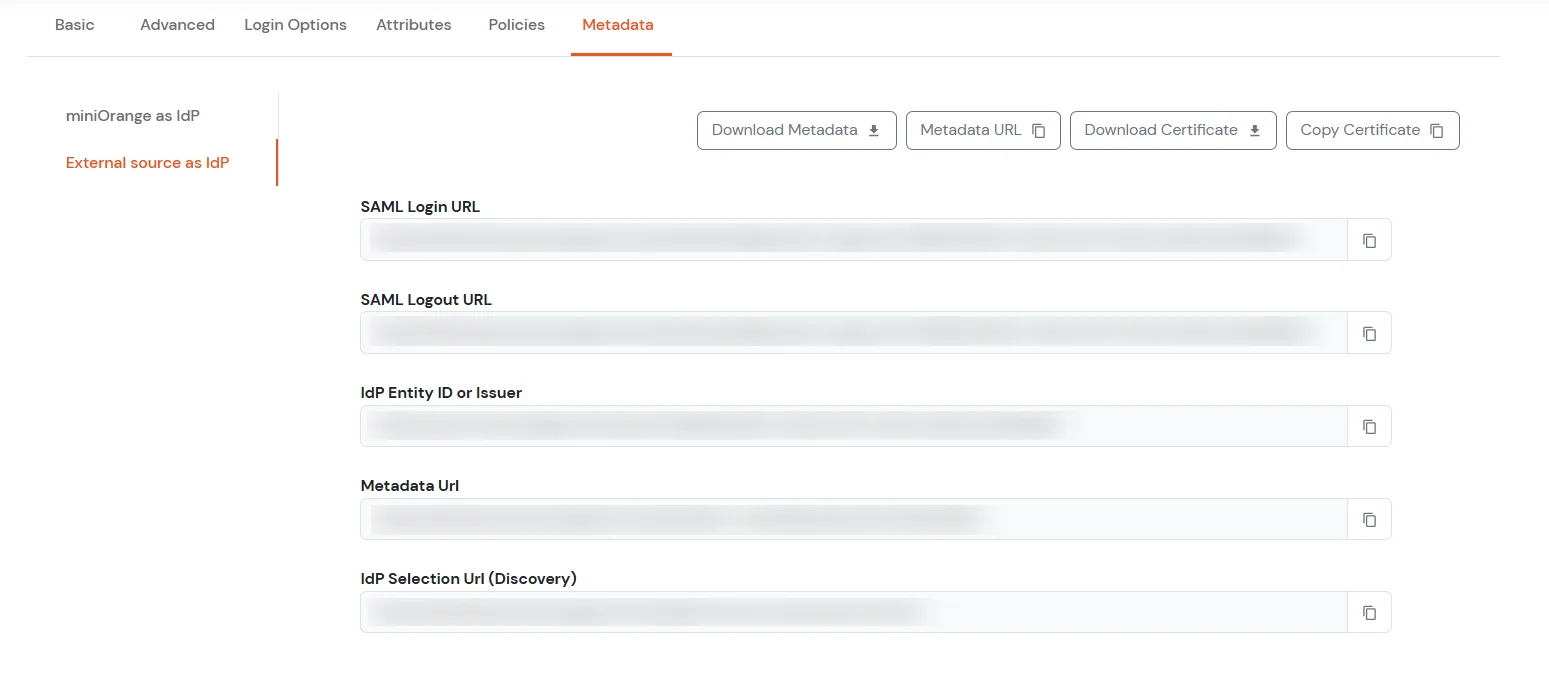Switch to the Policies tab
The width and height of the screenshot is (1549, 682).
click(516, 24)
